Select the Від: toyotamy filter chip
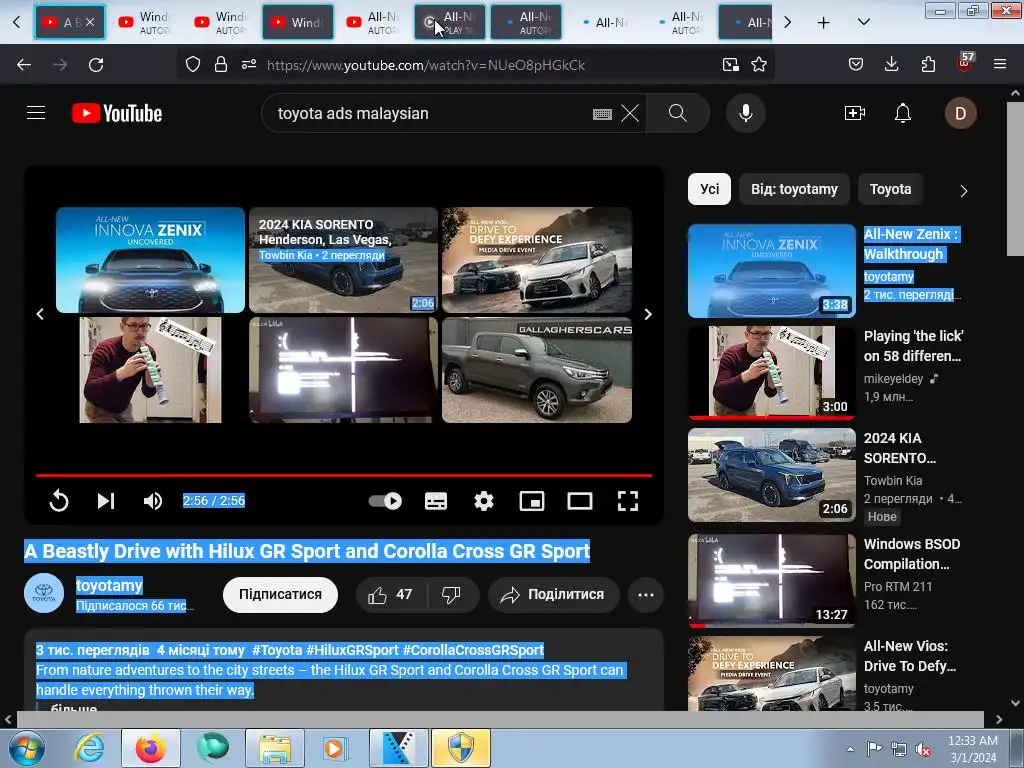This screenshot has height=768, width=1024. tap(794, 189)
